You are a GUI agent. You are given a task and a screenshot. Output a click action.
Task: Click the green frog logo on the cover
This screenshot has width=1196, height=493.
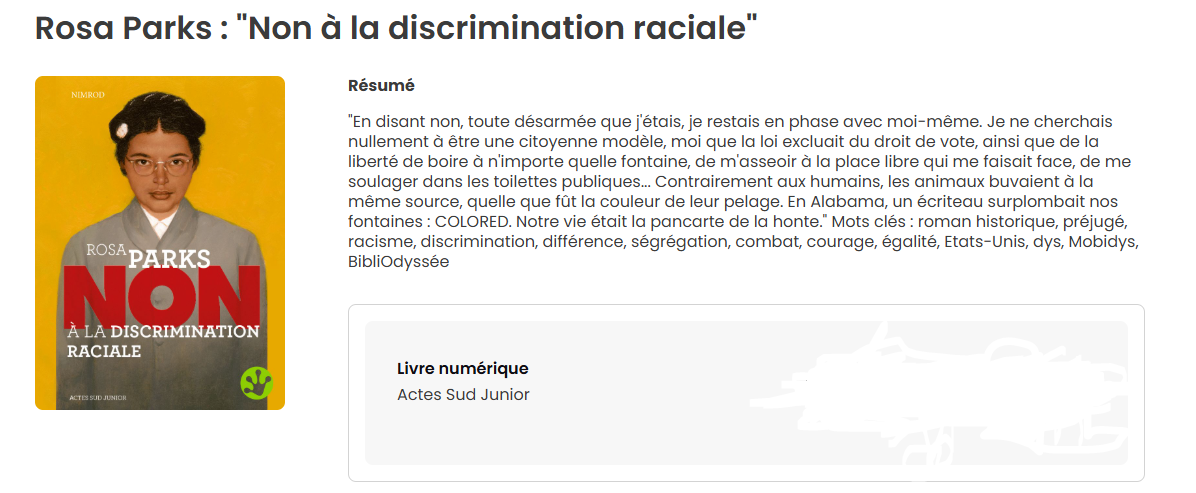pos(256,382)
